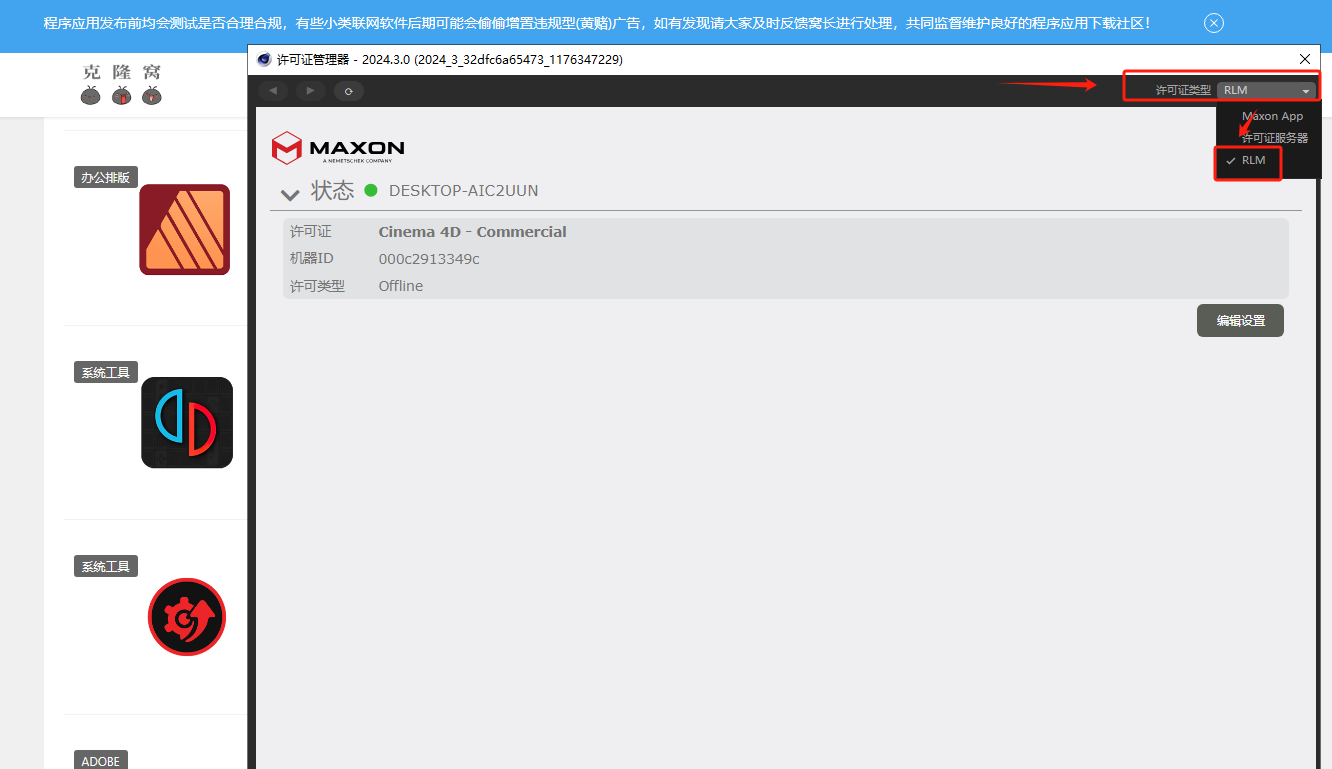Open the blue and red emulator app icon
Screen dimensions: 1332x769
(187, 423)
